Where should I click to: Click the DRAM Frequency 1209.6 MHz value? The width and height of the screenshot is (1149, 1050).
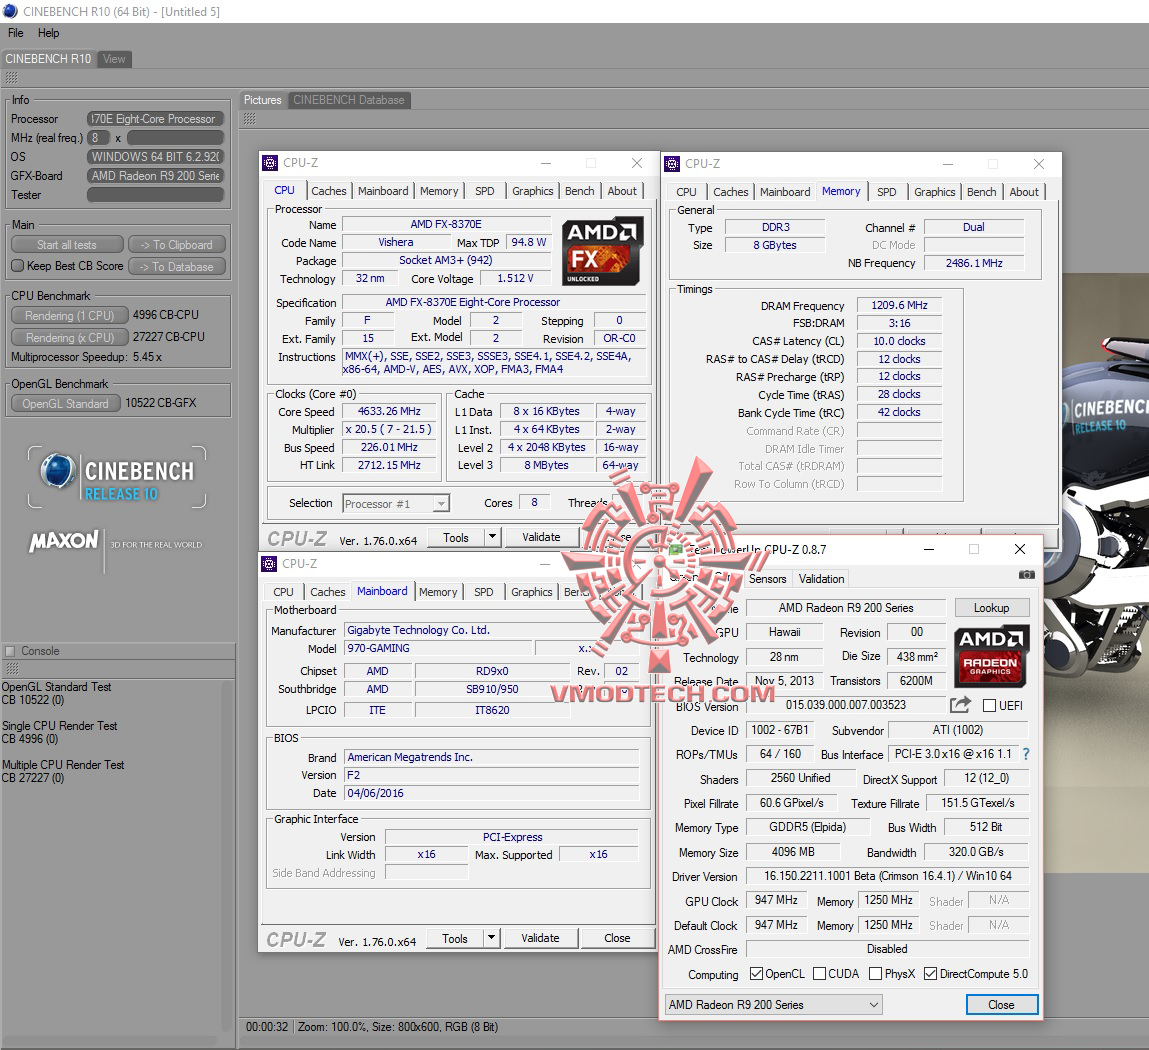(x=899, y=306)
